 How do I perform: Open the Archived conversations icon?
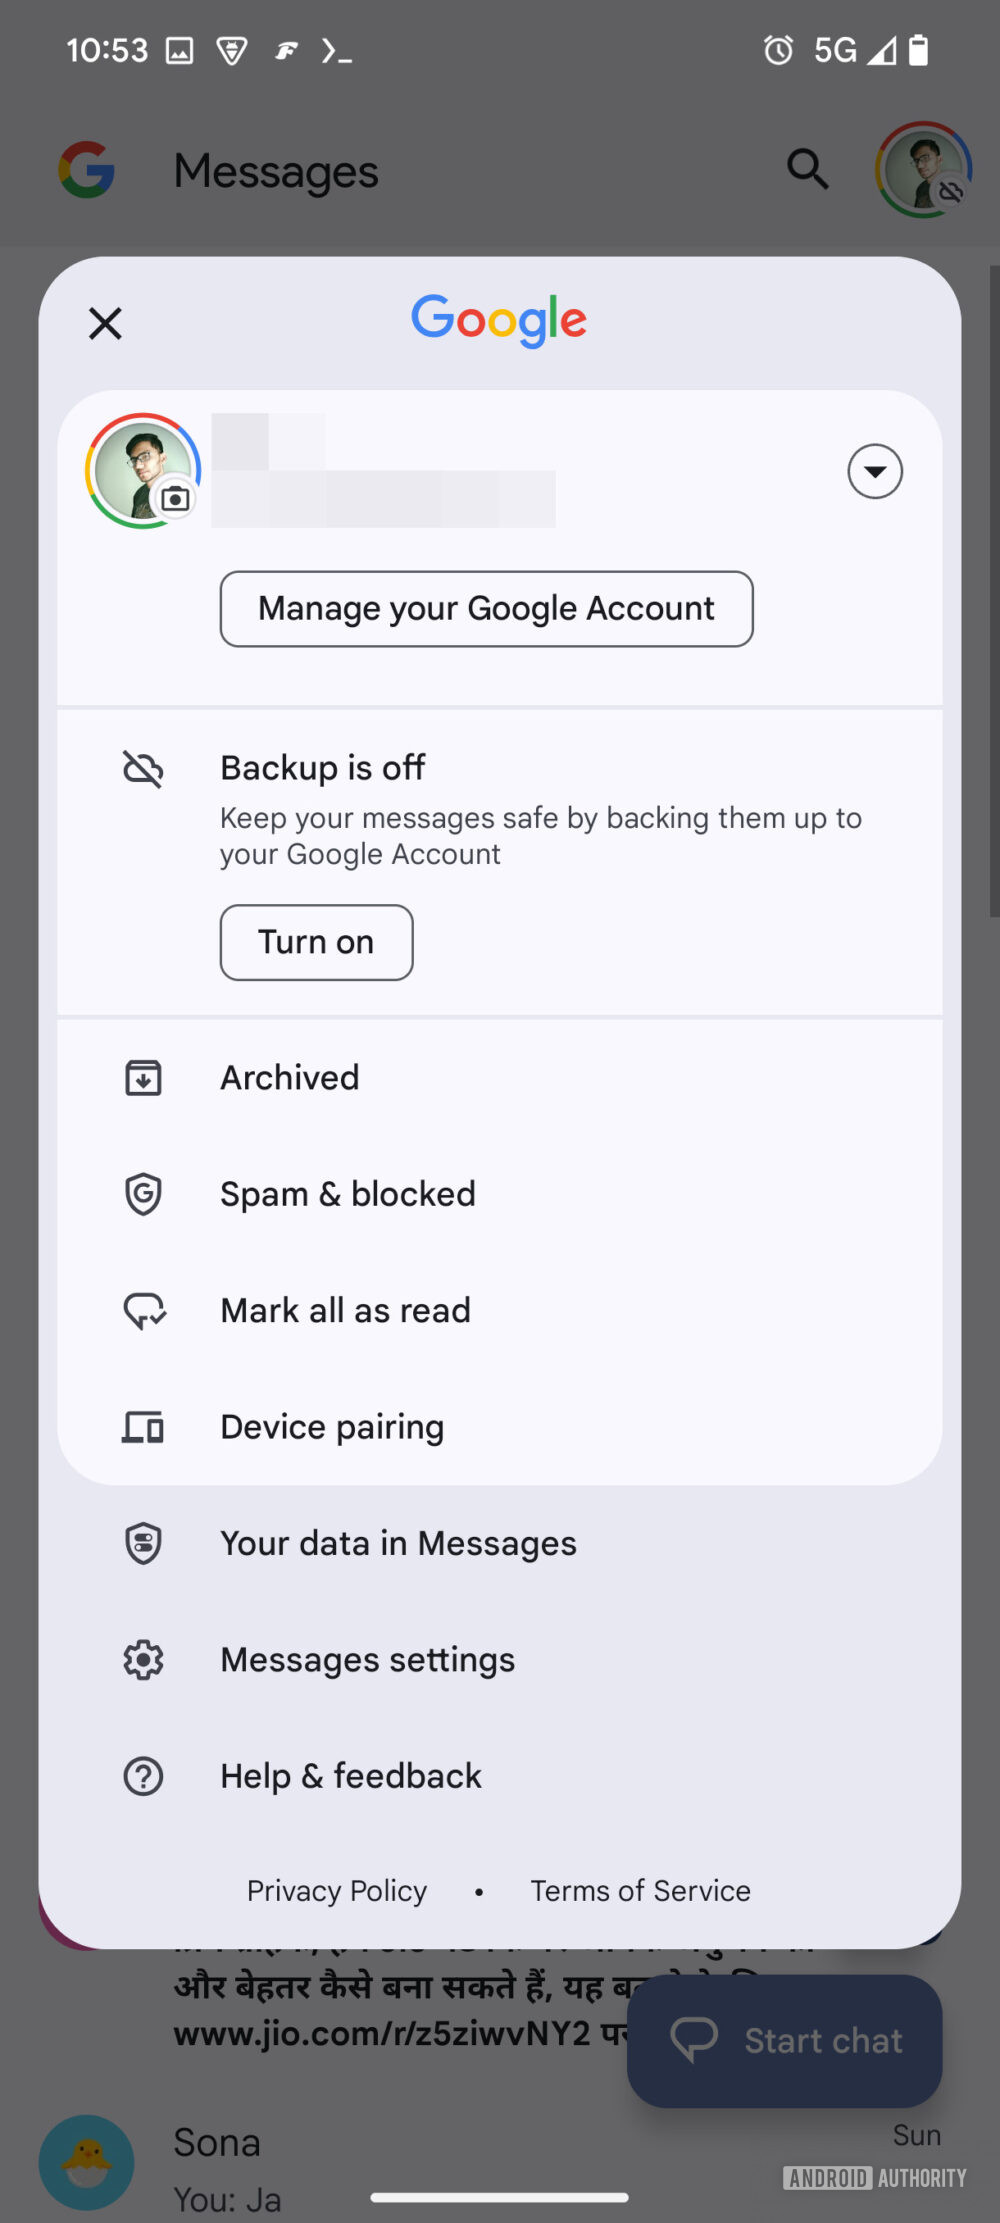pos(143,1077)
